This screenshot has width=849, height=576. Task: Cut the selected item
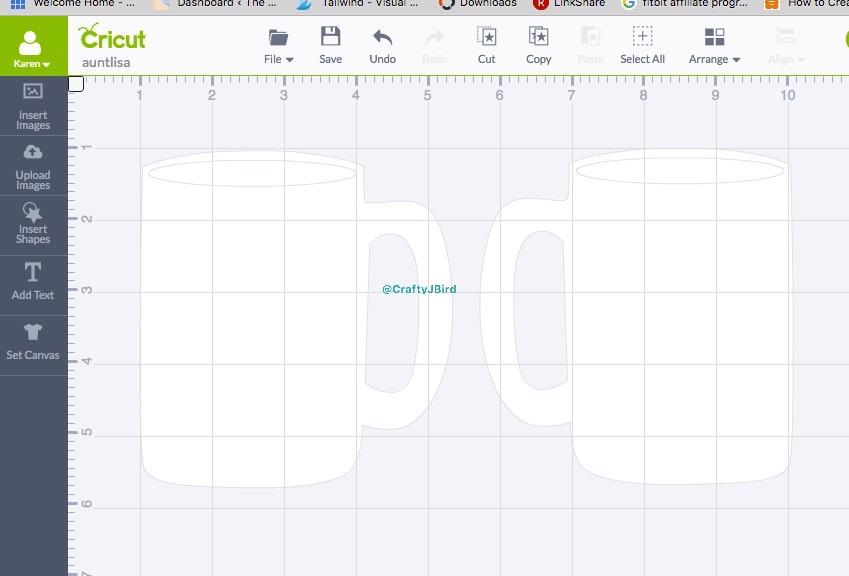point(486,46)
